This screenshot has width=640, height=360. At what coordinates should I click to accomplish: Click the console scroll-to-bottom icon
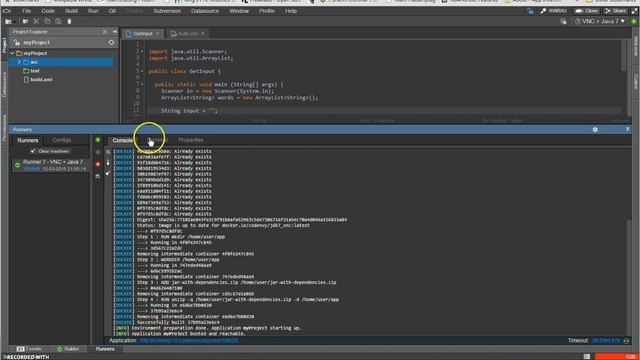[x=108, y=162]
